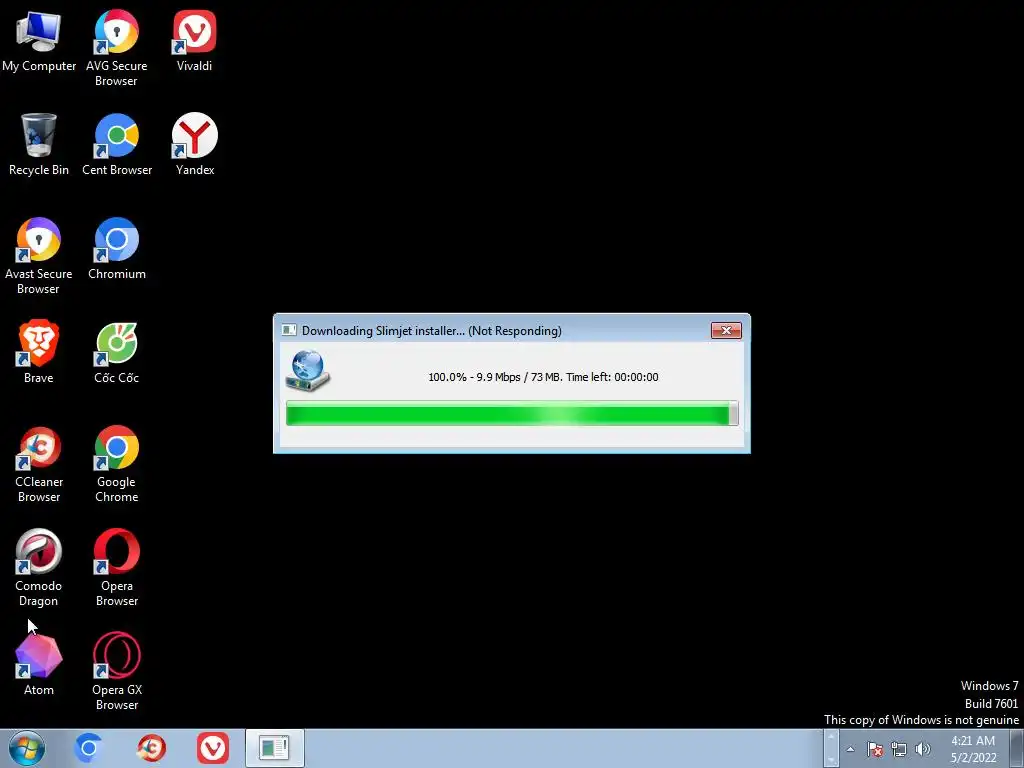Select the AVG Secure Browser shortcut
Image resolution: width=1024 pixels, height=768 pixels.
(x=116, y=49)
